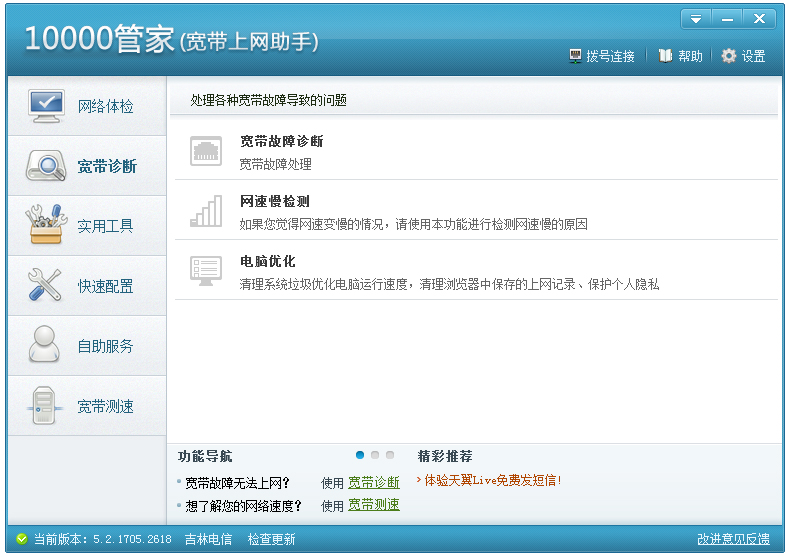Select the third carousel page dot
The height and width of the screenshot is (557, 789).
point(390,455)
